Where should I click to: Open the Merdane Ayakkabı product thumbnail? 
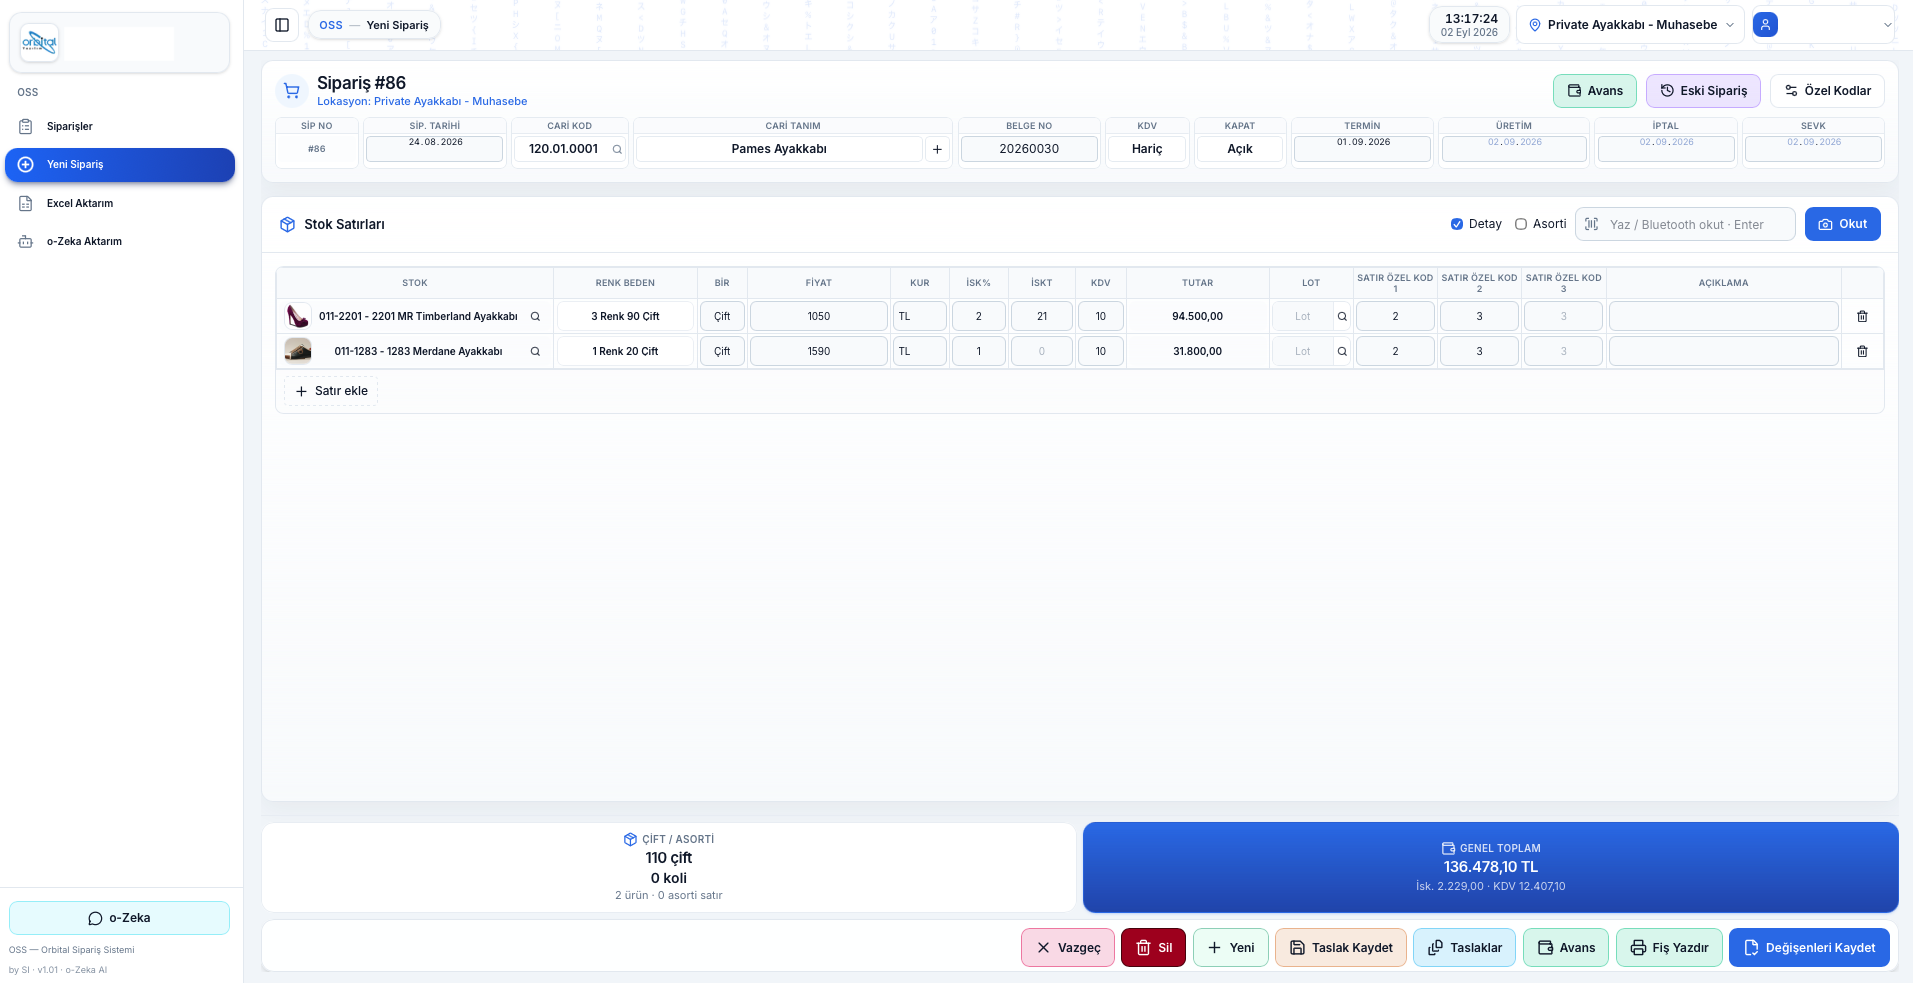point(298,351)
